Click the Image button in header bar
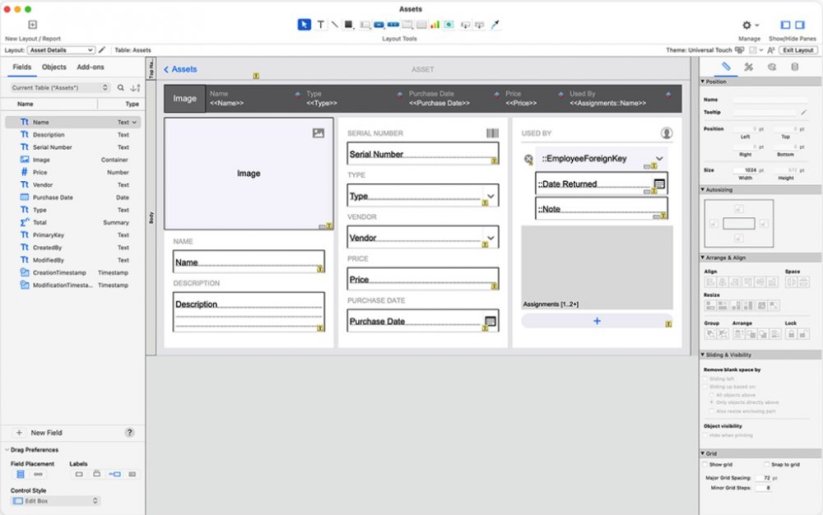823x515 pixels. tap(185, 98)
